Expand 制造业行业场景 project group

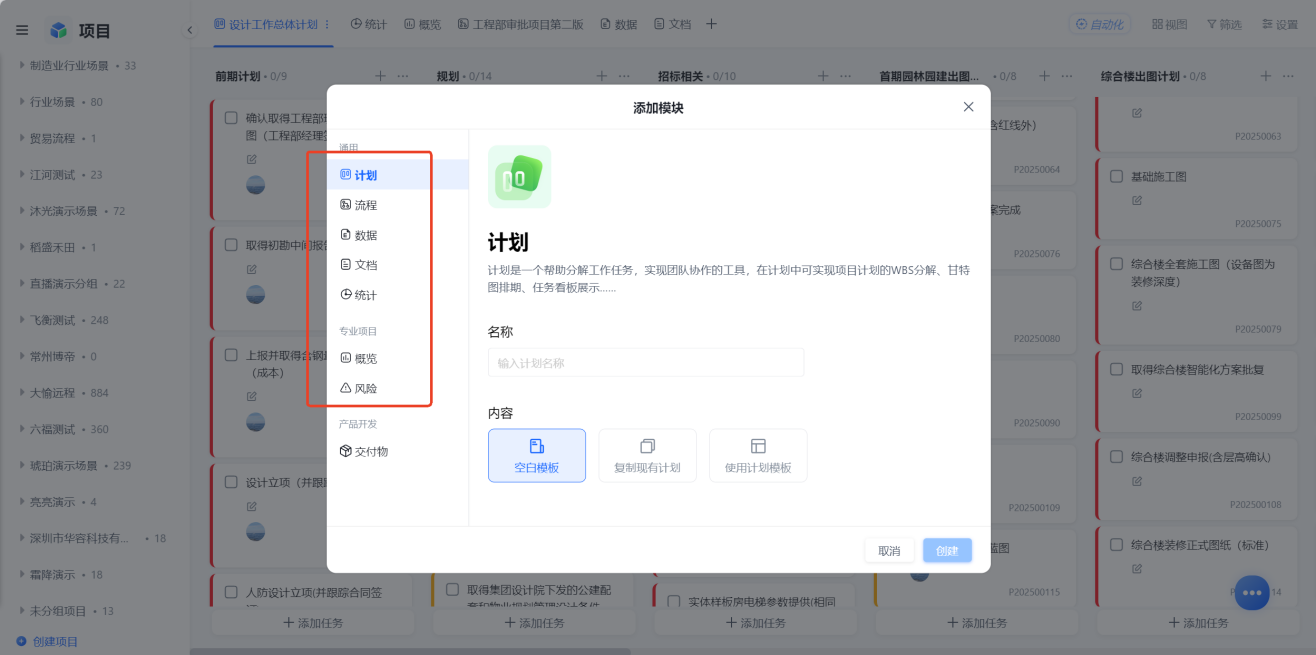(x=21, y=66)
